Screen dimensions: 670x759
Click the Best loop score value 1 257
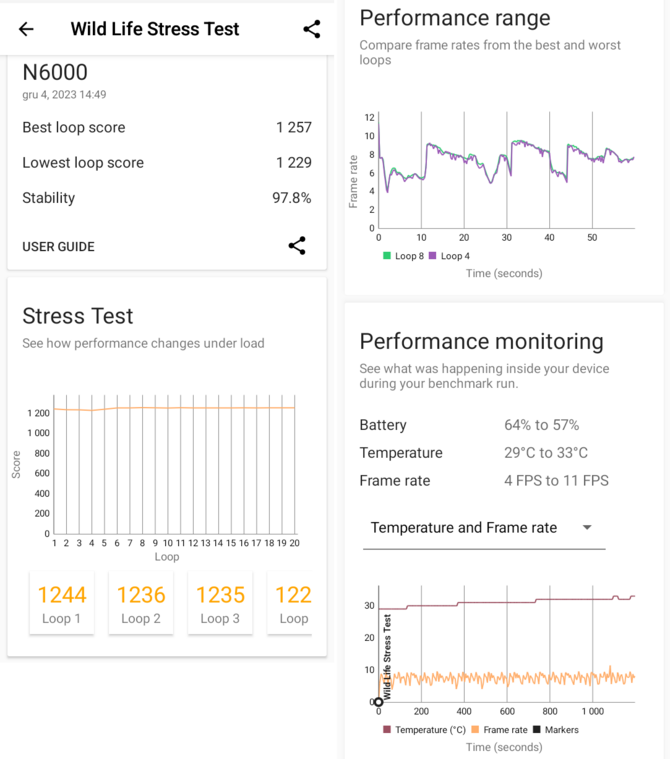[x=294, y=127]
